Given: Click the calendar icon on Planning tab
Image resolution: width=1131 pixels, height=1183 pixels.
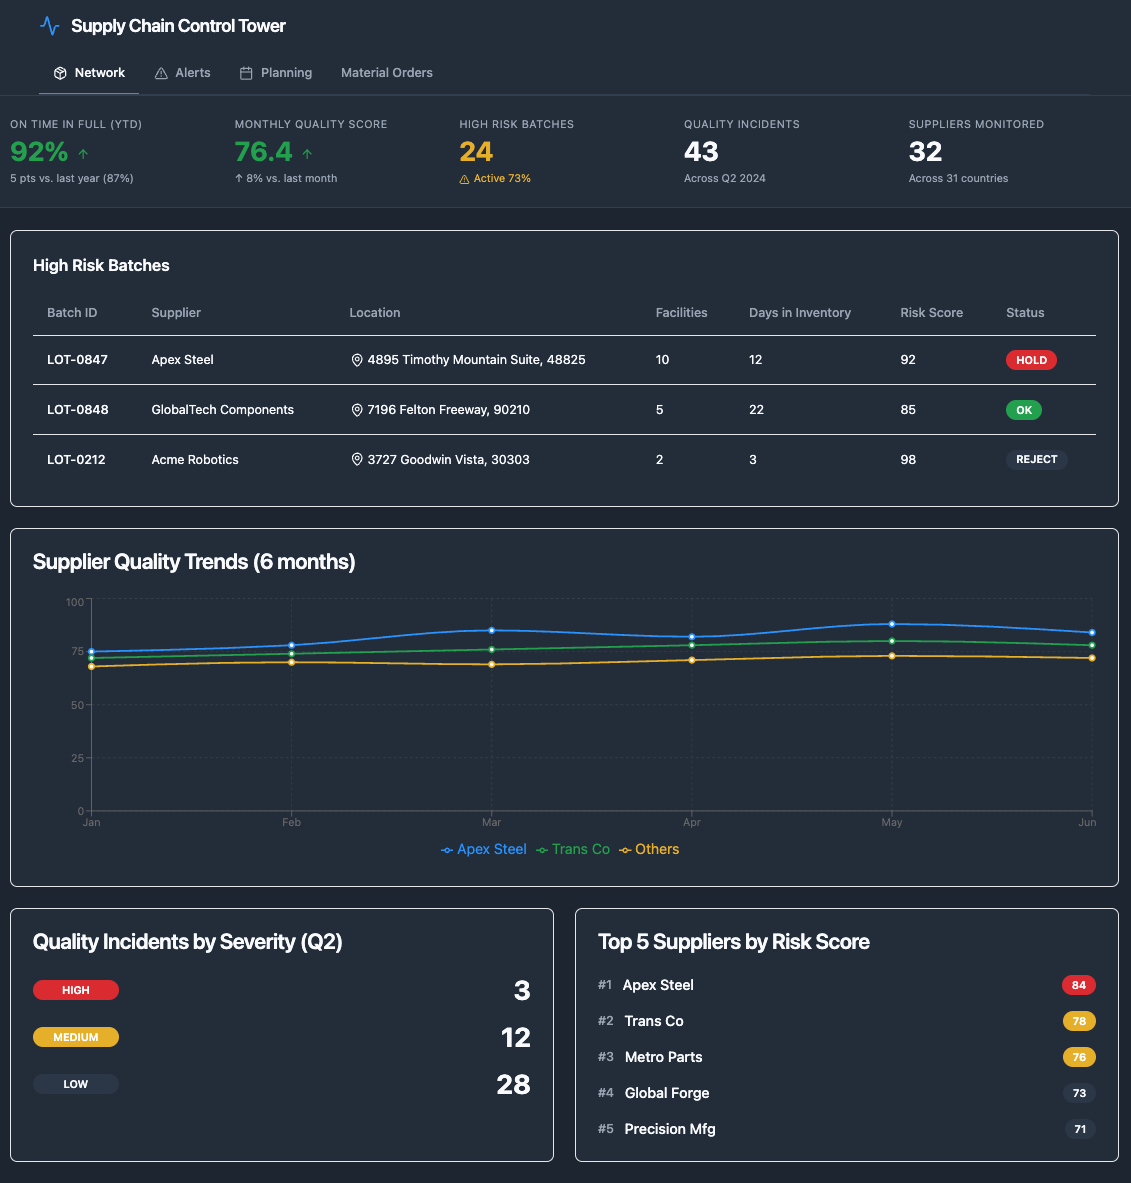Looking at the screenshot, I should click(246, 73).
